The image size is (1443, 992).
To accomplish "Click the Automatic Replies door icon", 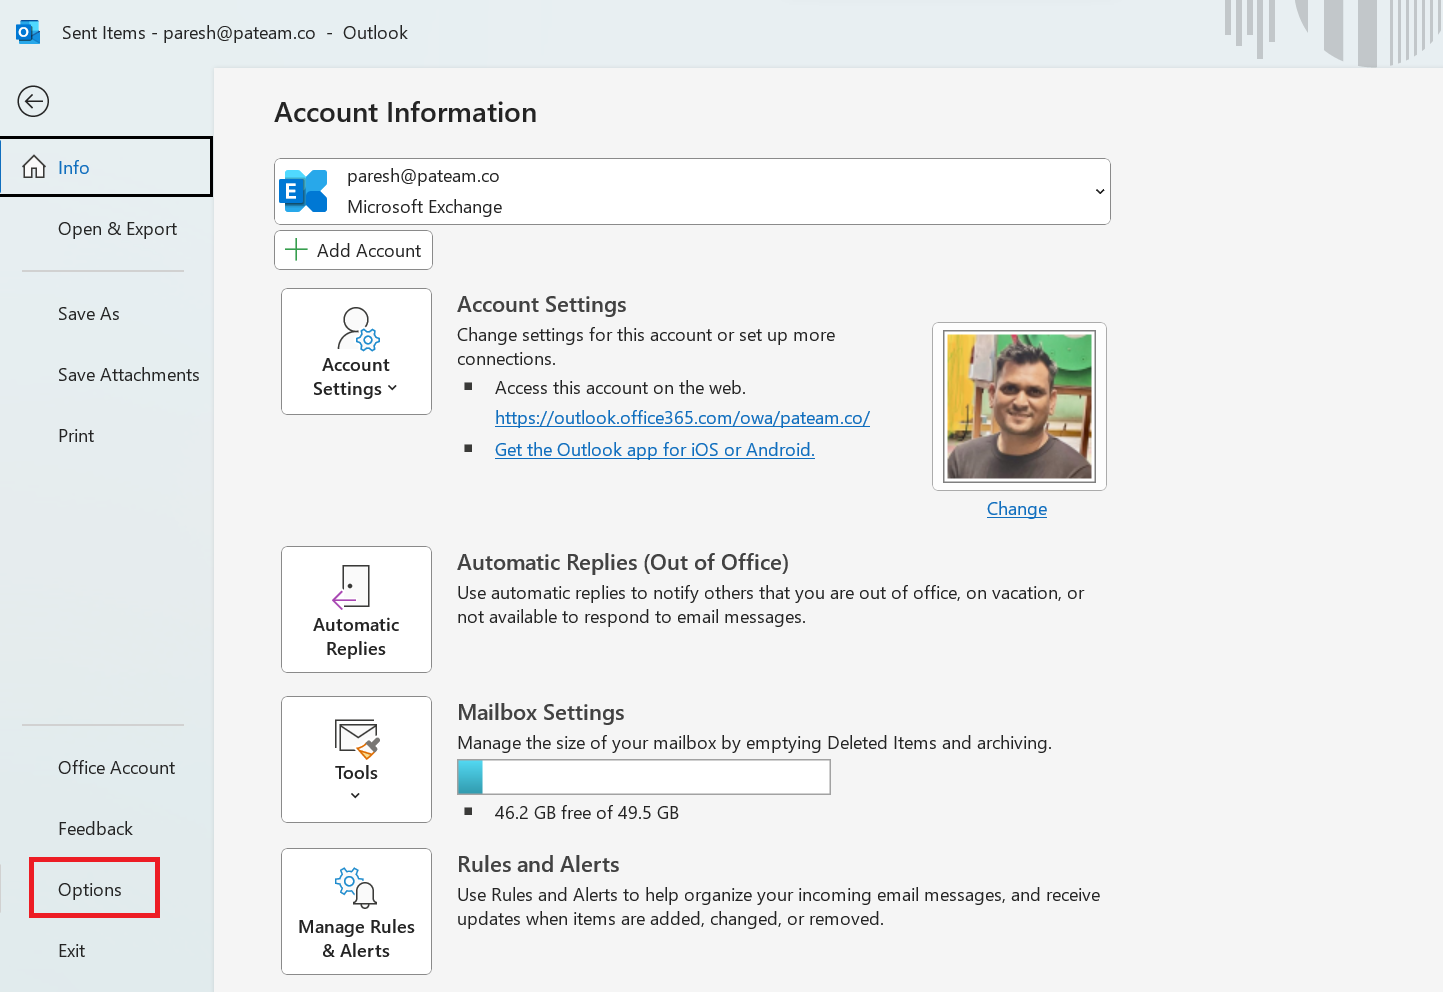I will [x=352, y=587].
